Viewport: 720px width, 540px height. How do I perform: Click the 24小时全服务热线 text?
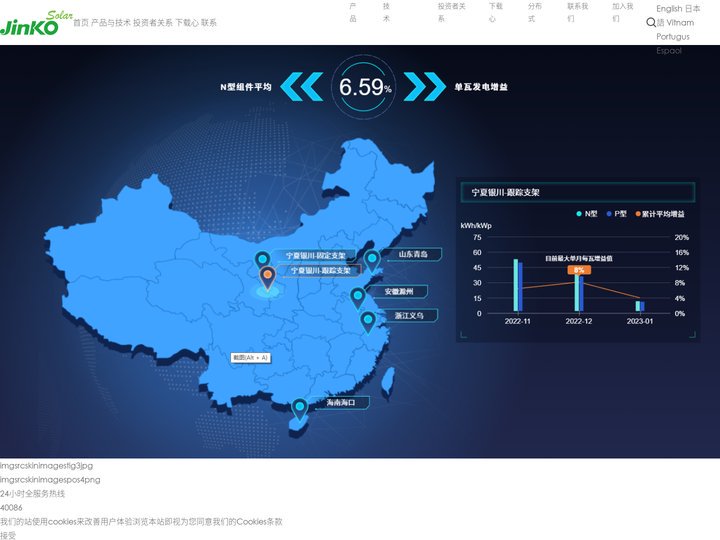pos(32,494)
